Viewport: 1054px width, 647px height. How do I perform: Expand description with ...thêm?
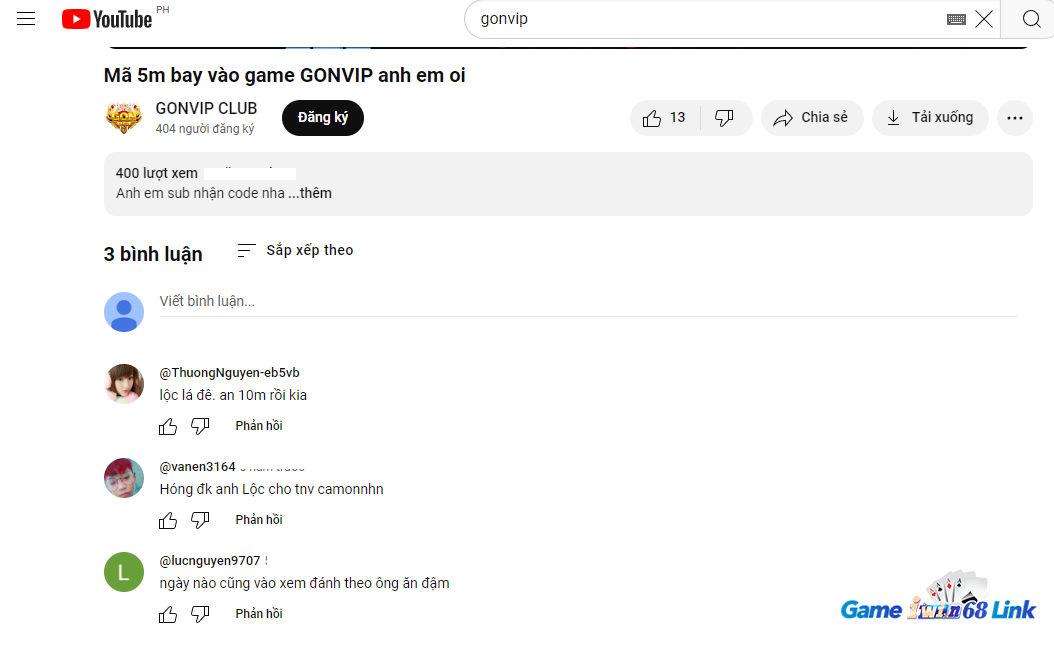tap(310, 193)
